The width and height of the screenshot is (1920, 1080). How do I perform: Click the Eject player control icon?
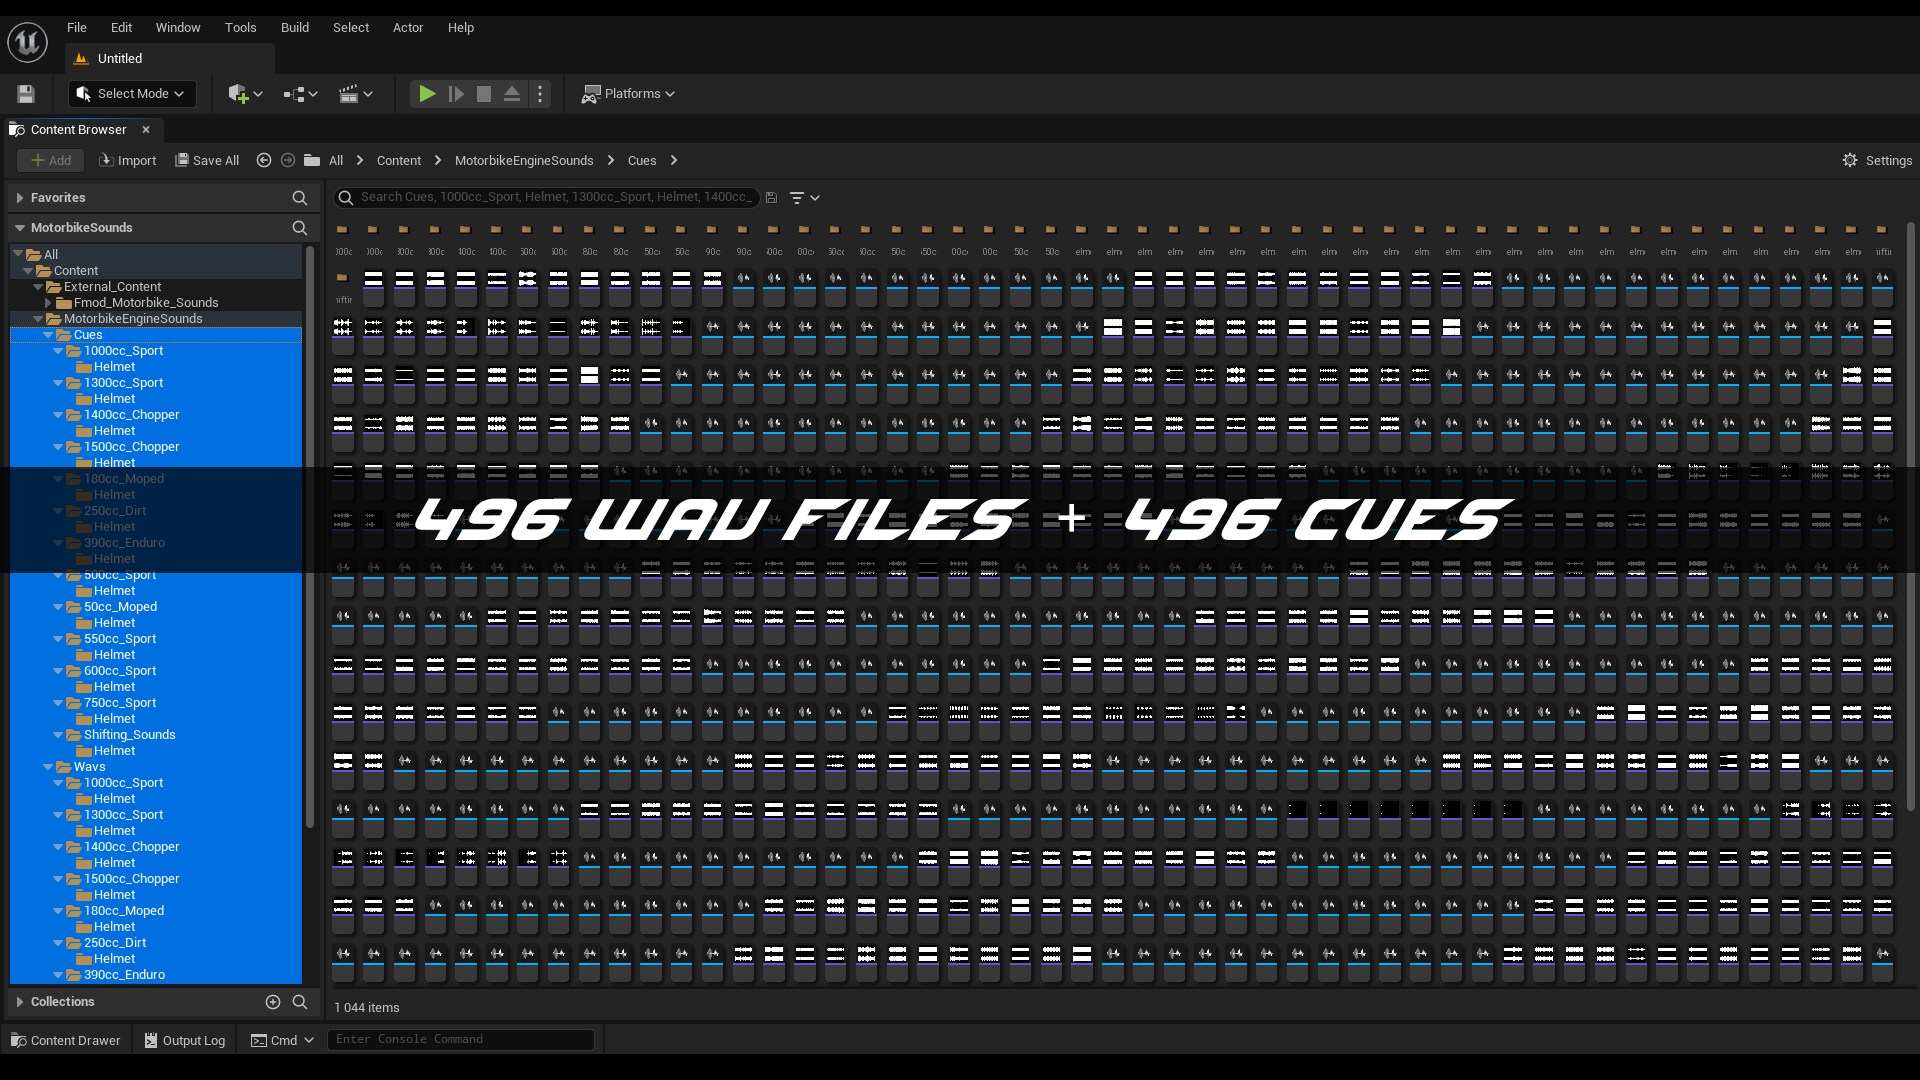coord(512,94)
